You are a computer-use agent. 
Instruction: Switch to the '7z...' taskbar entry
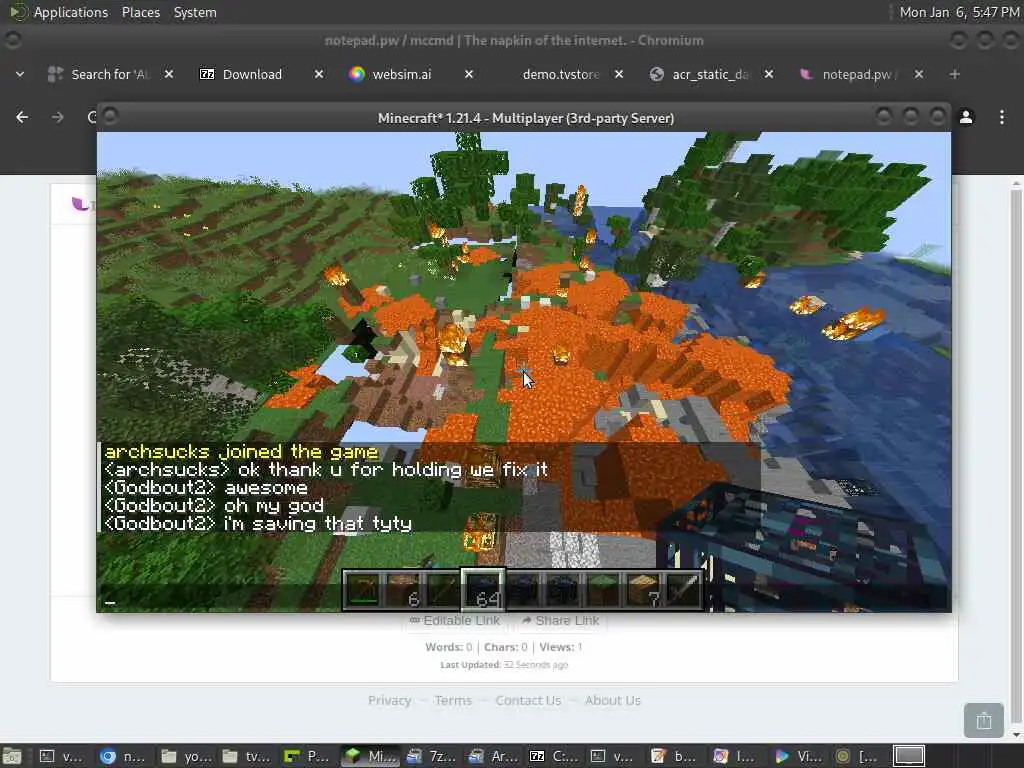click(431, 756)
